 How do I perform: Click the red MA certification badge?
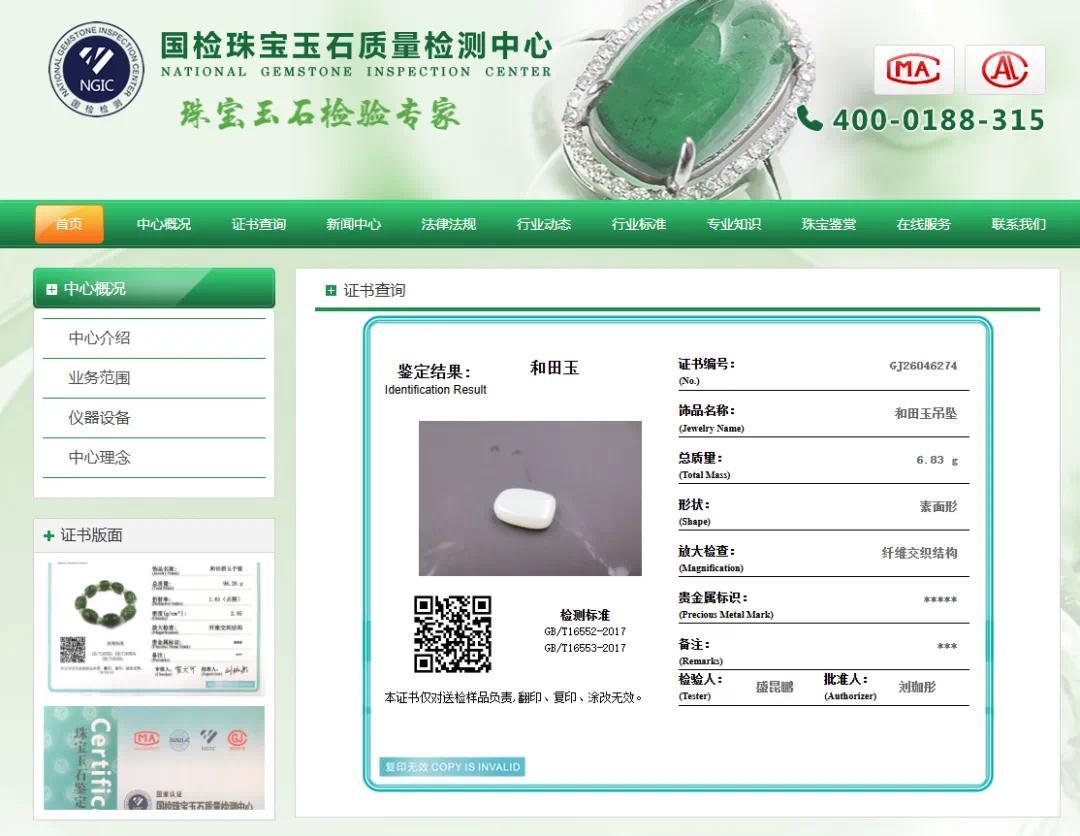[914, 70]
